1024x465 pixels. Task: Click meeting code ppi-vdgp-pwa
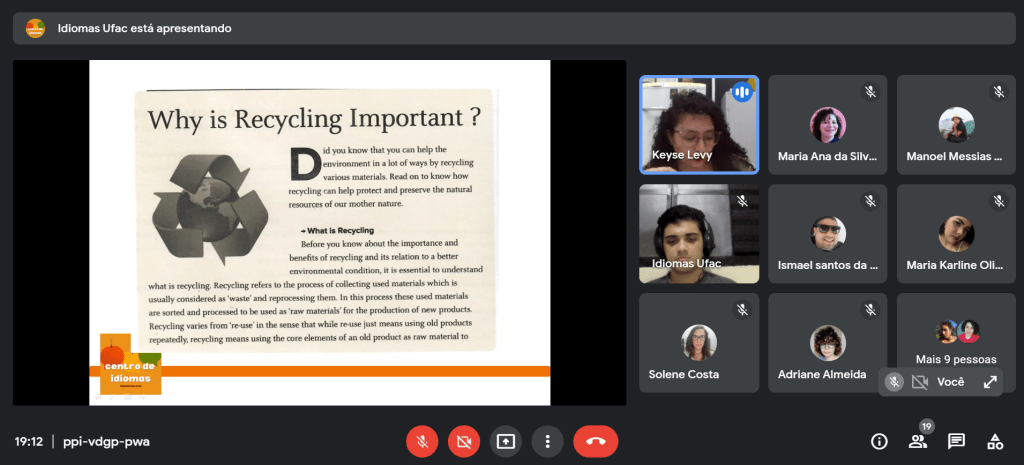[x=104, y=441]
